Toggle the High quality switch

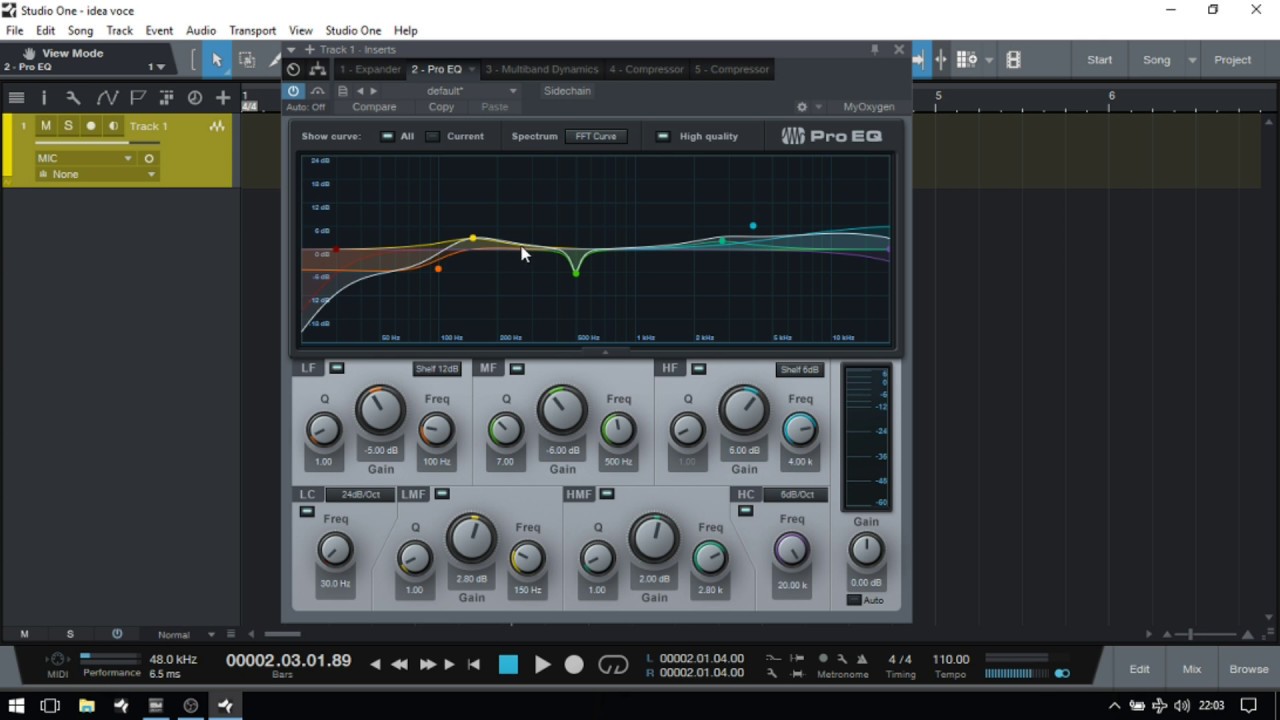pos(662,136)
